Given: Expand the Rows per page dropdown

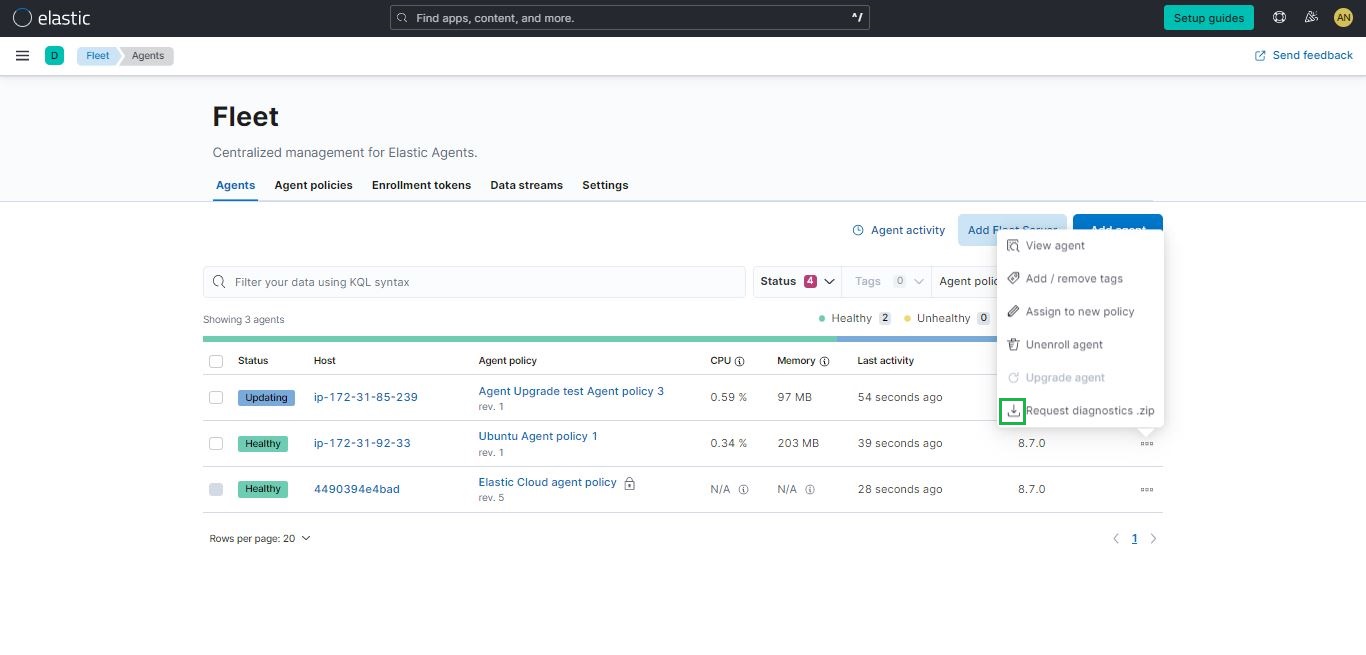Looking at the screenshot, I should [260, 538].
